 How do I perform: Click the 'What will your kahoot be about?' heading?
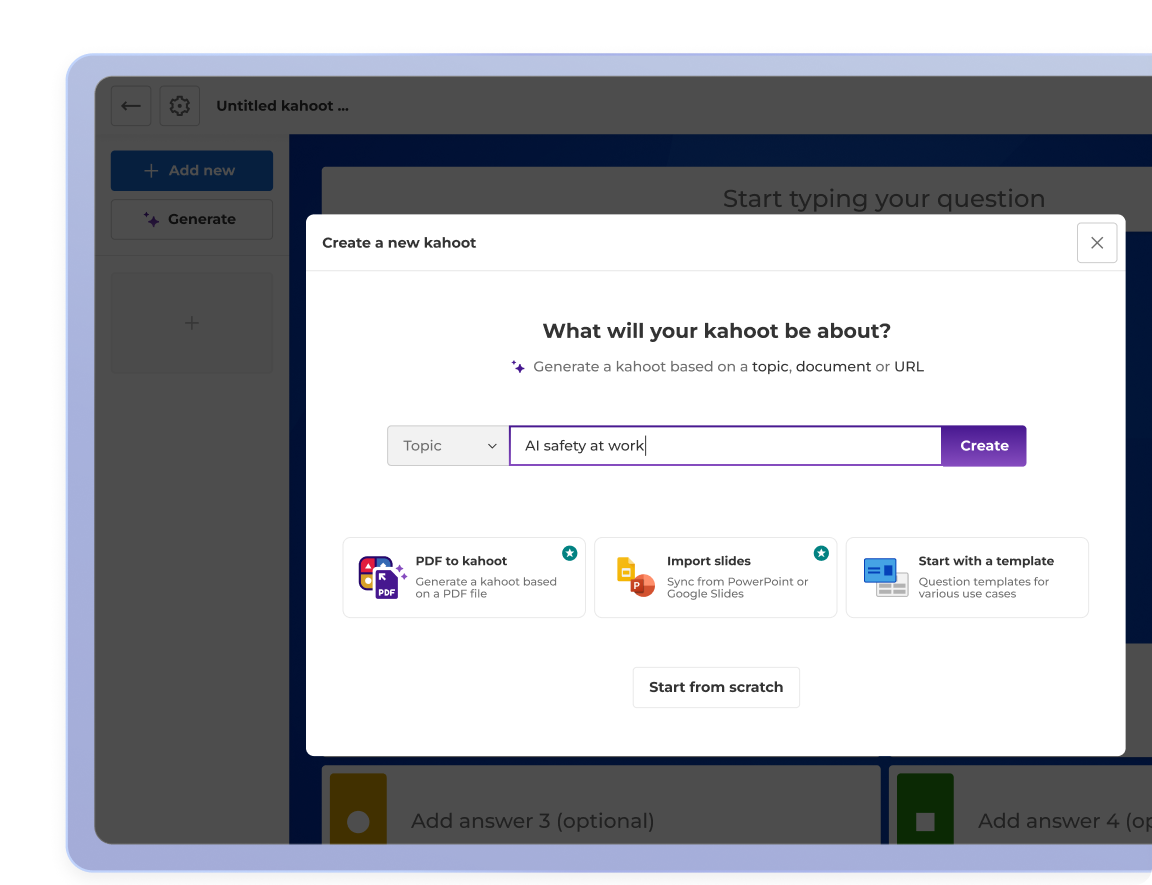click(716, 331)
